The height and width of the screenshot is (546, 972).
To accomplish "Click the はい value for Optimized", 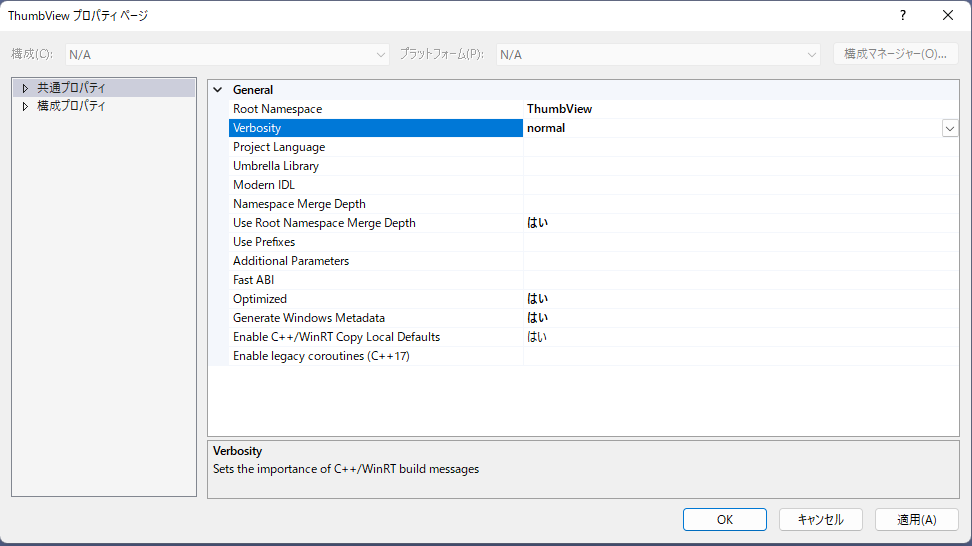I will click(537, 299).
